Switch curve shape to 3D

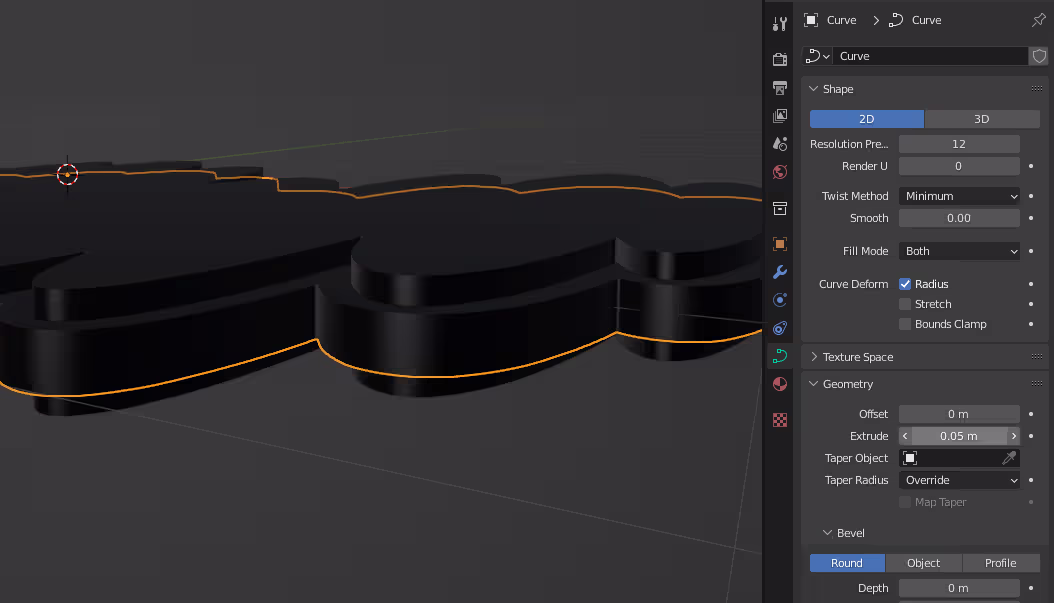(x=981, y=119)
